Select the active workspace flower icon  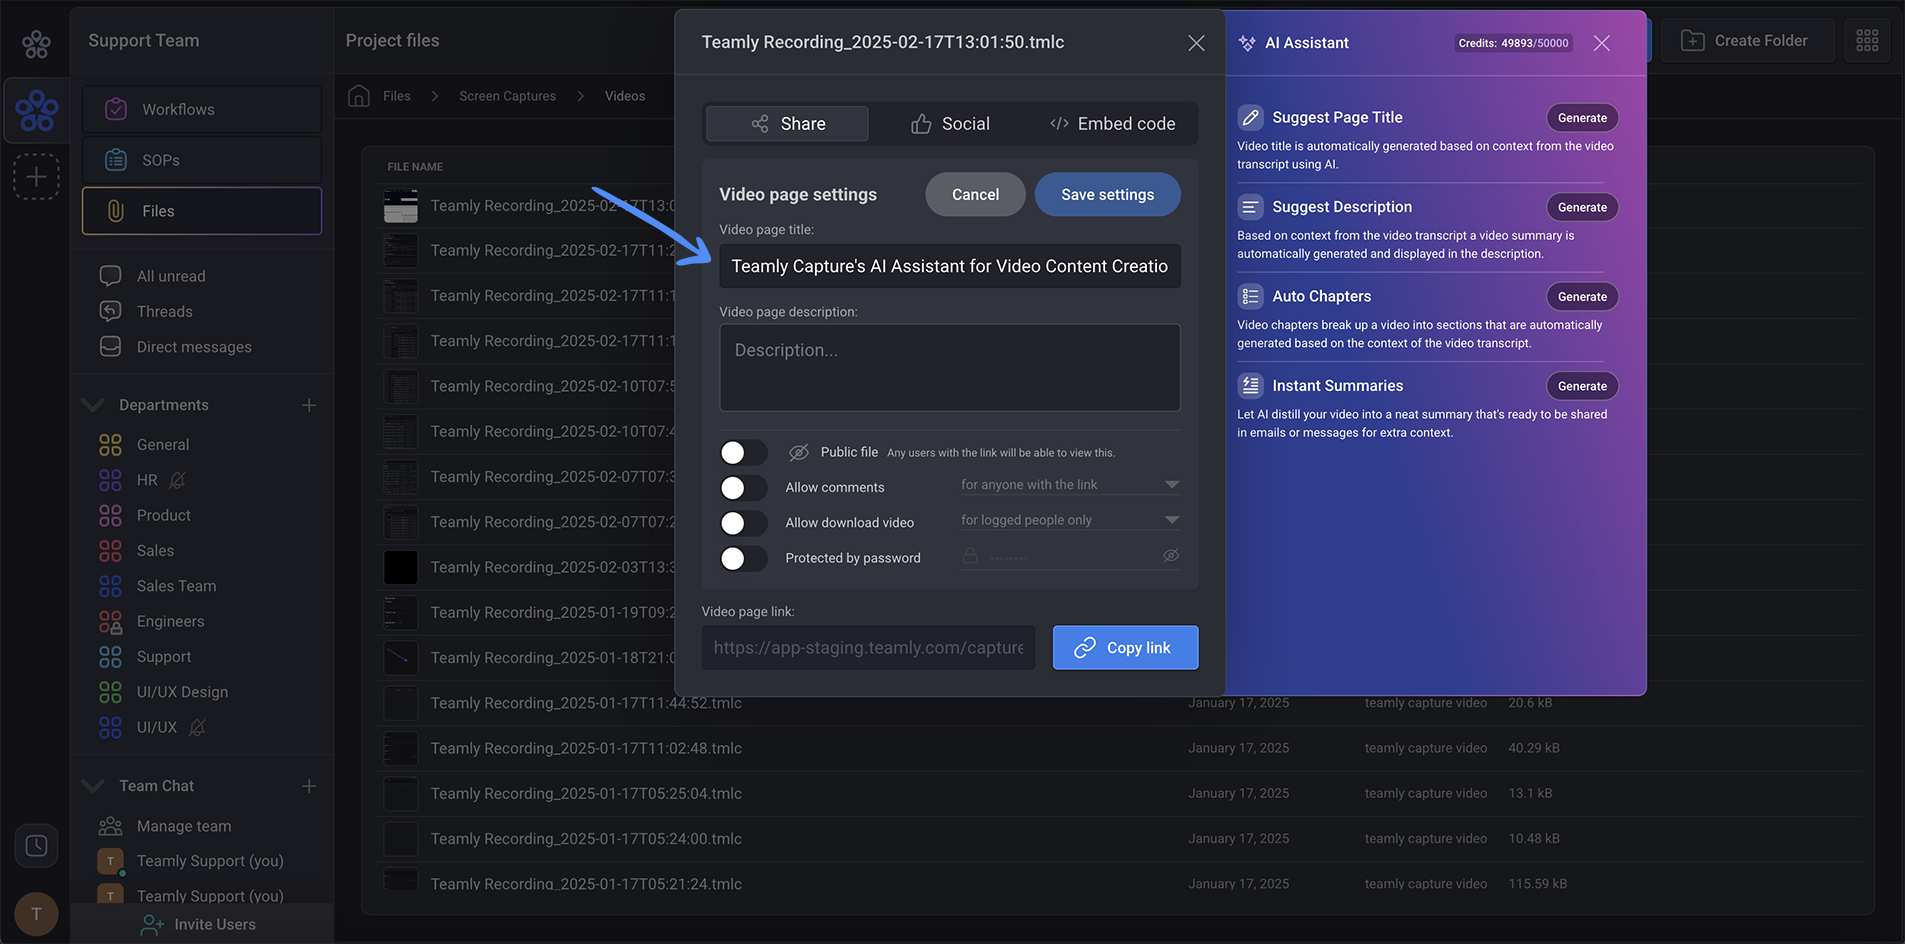36,110
